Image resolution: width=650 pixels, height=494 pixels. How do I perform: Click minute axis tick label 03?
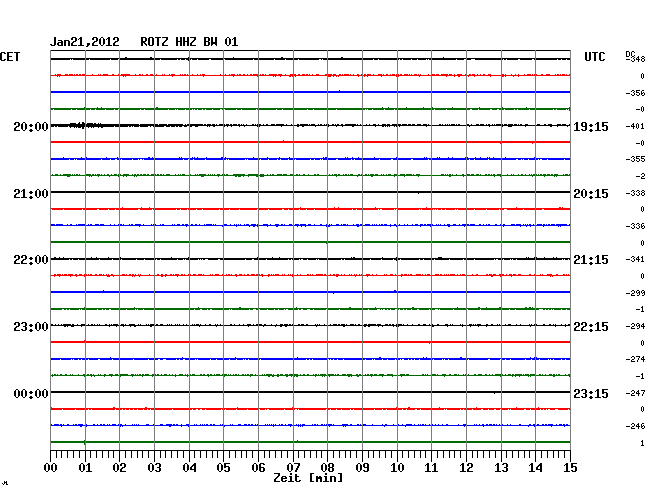pos(154,468)
